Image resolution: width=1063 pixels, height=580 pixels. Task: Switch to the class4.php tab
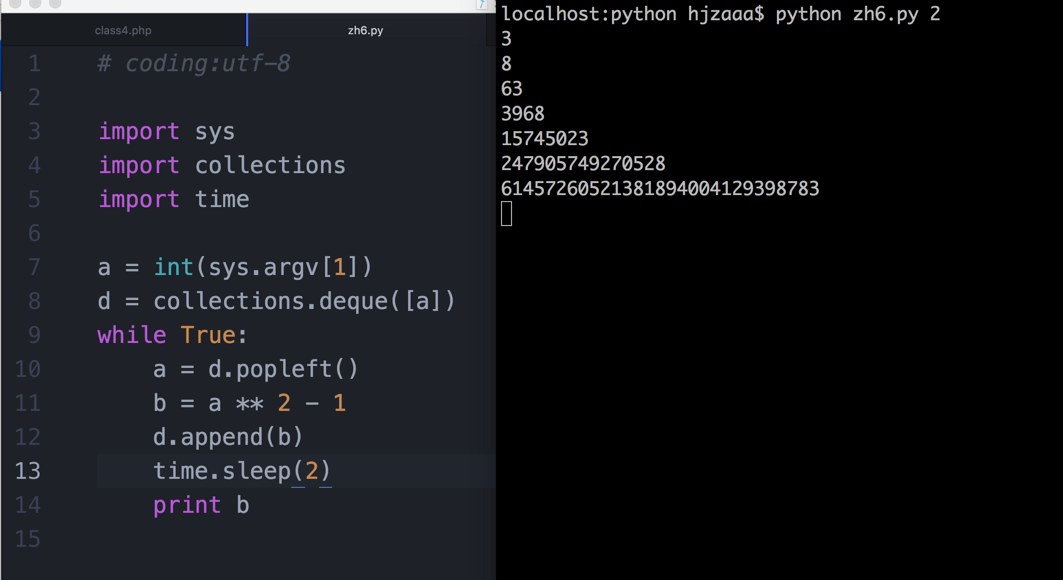tap(123, 30)
